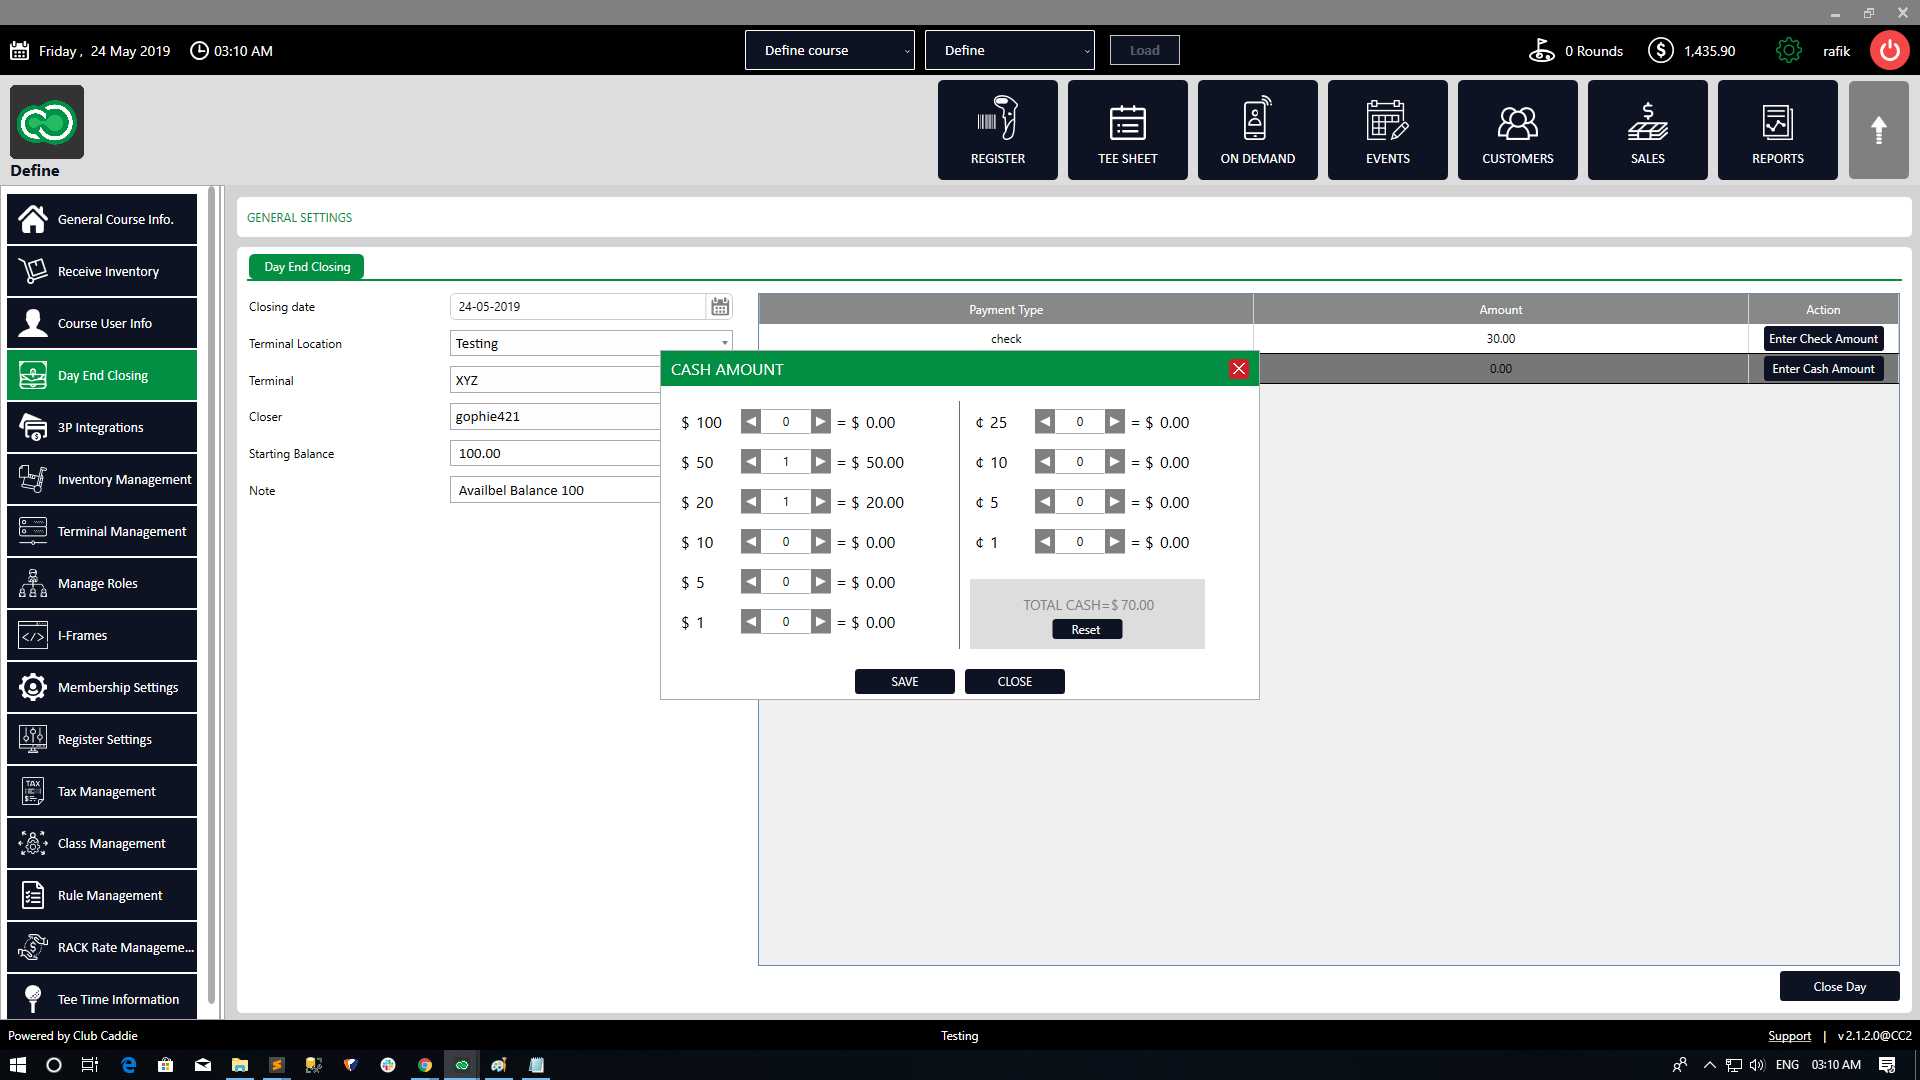
Task: Increase the $100 bill count
Action: (x=820, y=422)
